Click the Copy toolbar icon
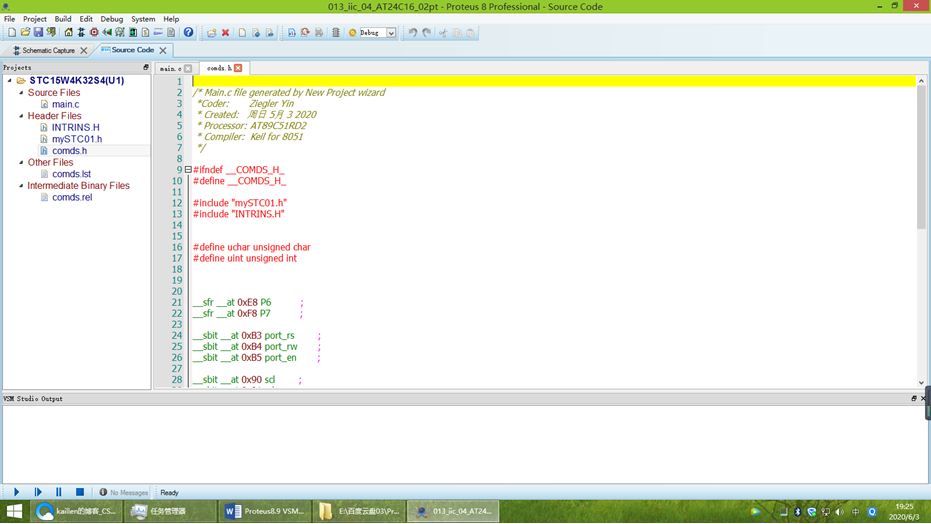This screenshot has width=931, height=524. pyautogui.click(x=457, y=33)
